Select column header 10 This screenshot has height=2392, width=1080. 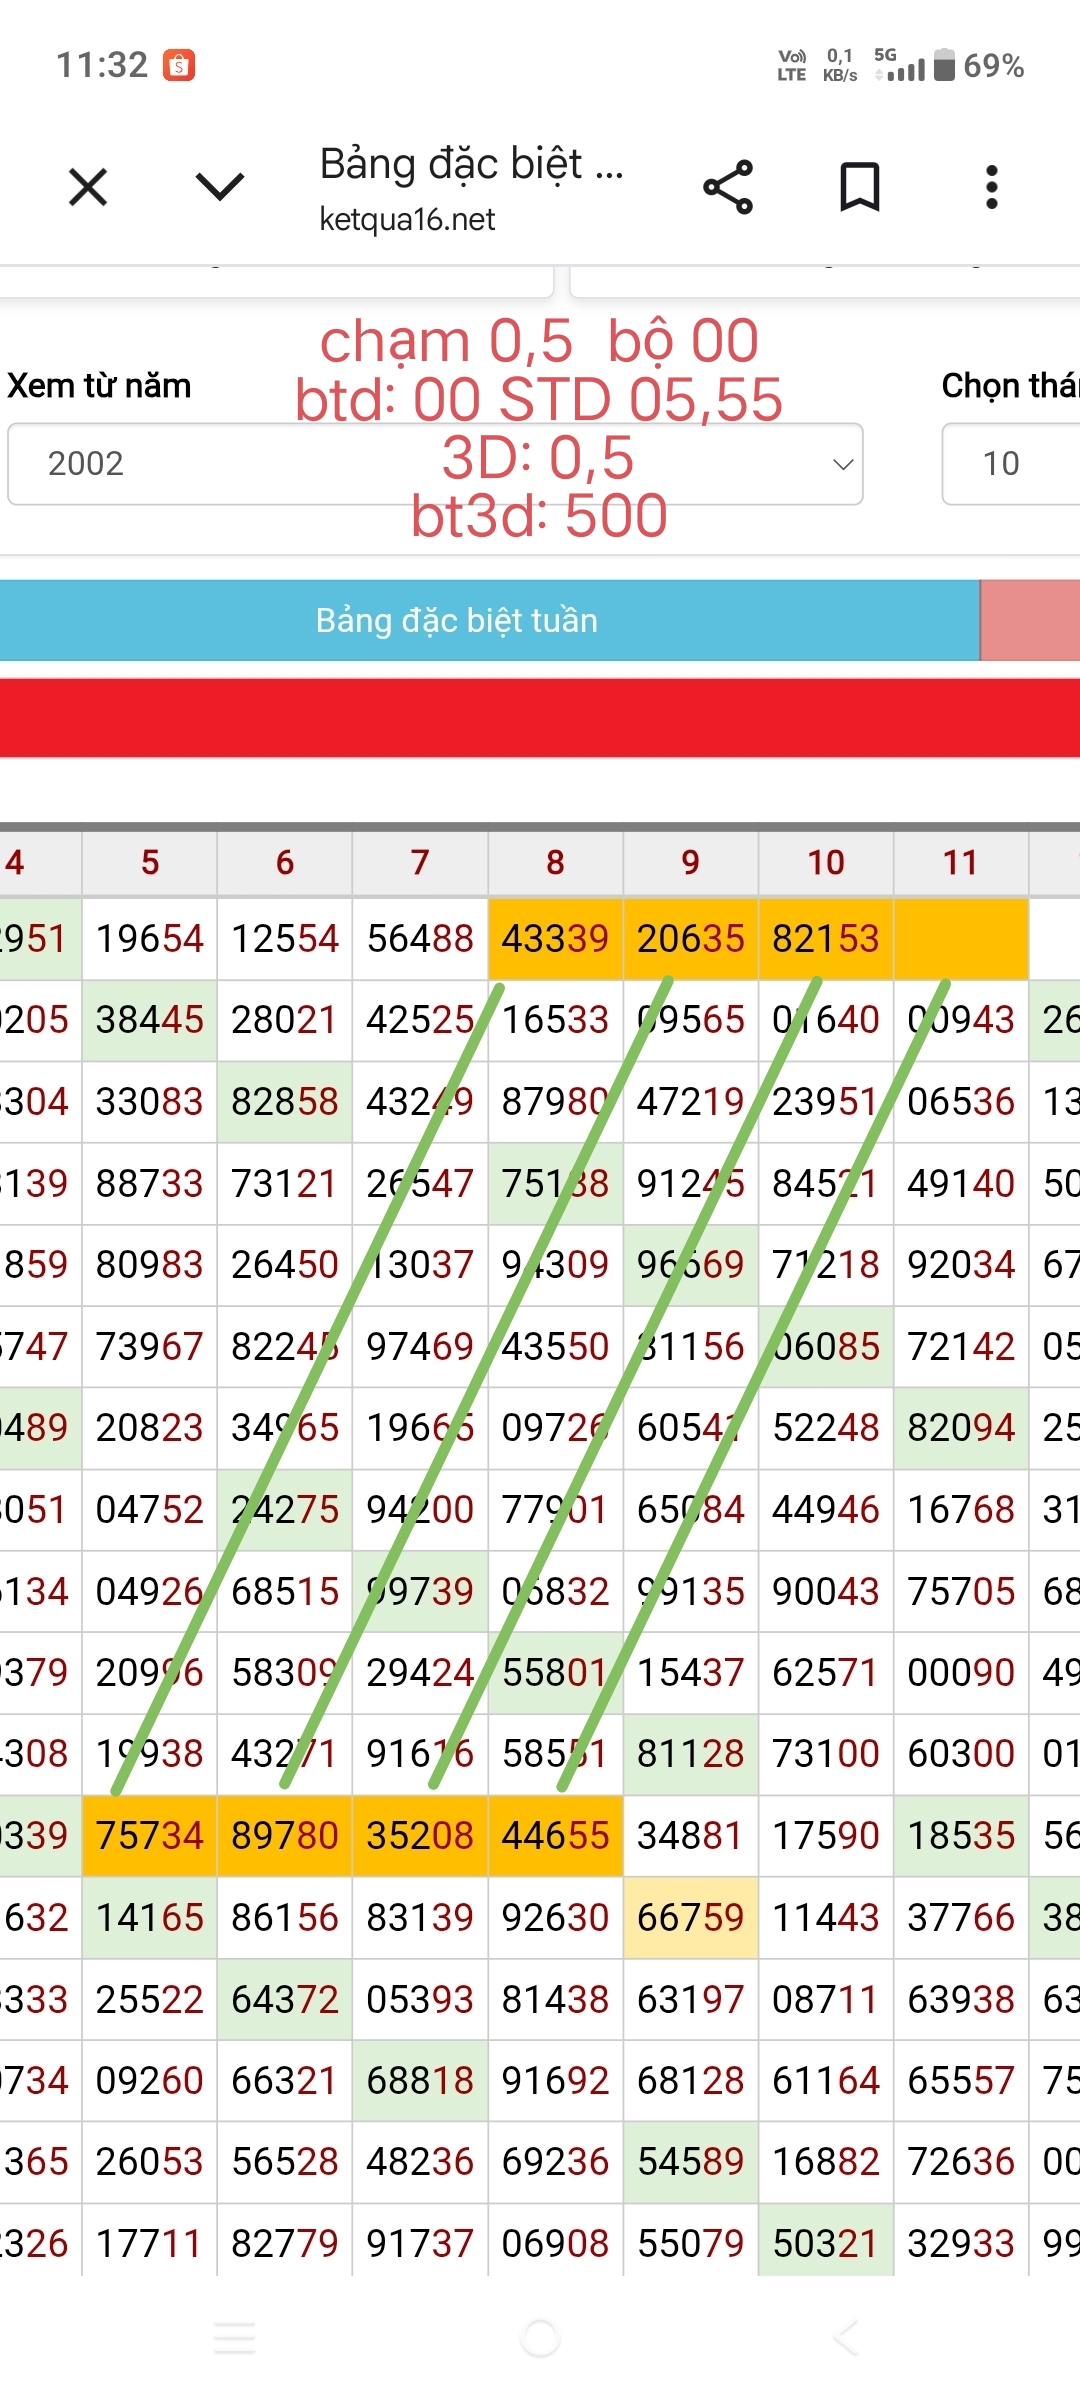tap(826, 862)
